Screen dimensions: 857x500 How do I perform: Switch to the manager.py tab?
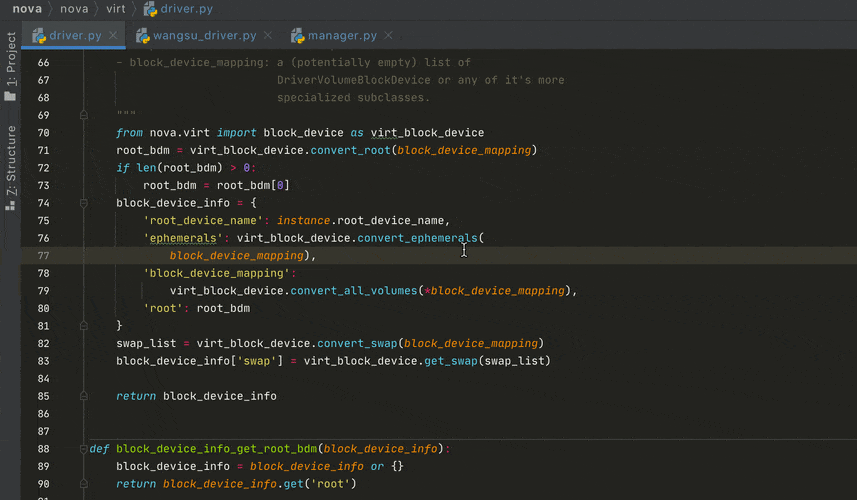point(342,36)
